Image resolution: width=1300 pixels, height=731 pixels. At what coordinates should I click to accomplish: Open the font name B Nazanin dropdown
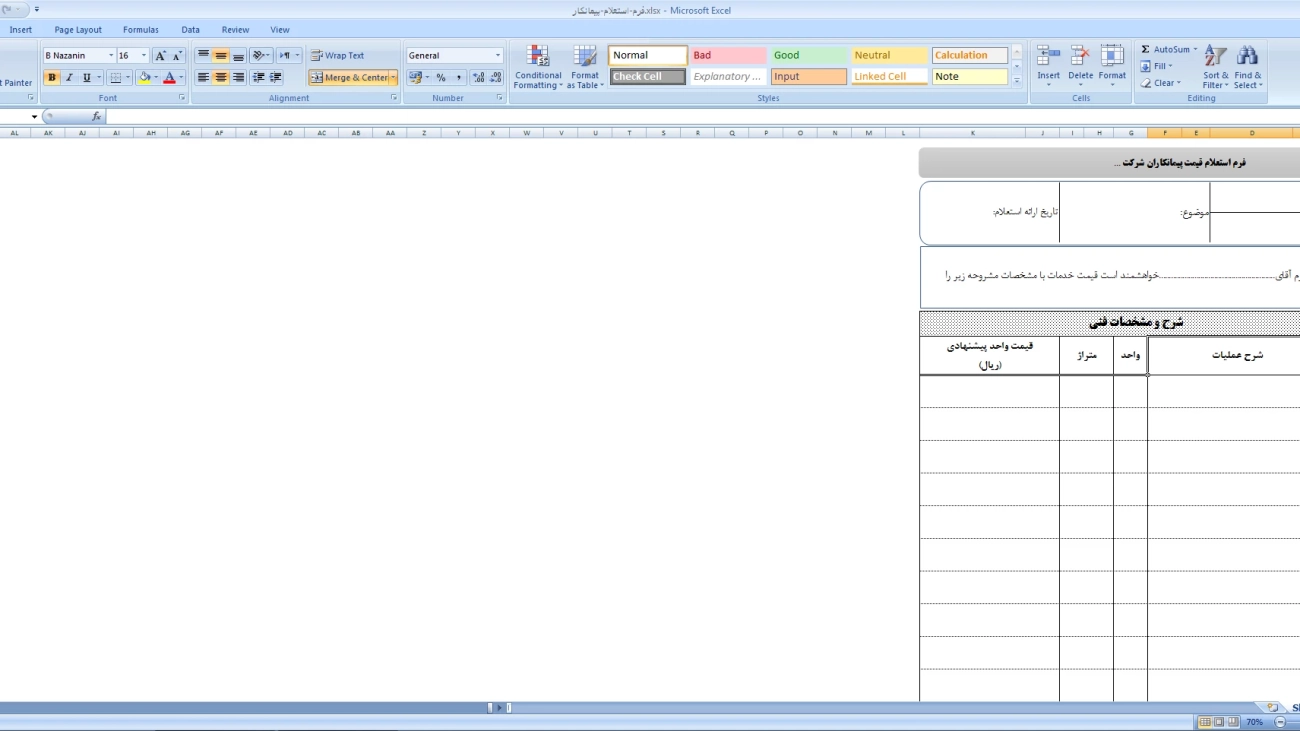coord(111,56)
